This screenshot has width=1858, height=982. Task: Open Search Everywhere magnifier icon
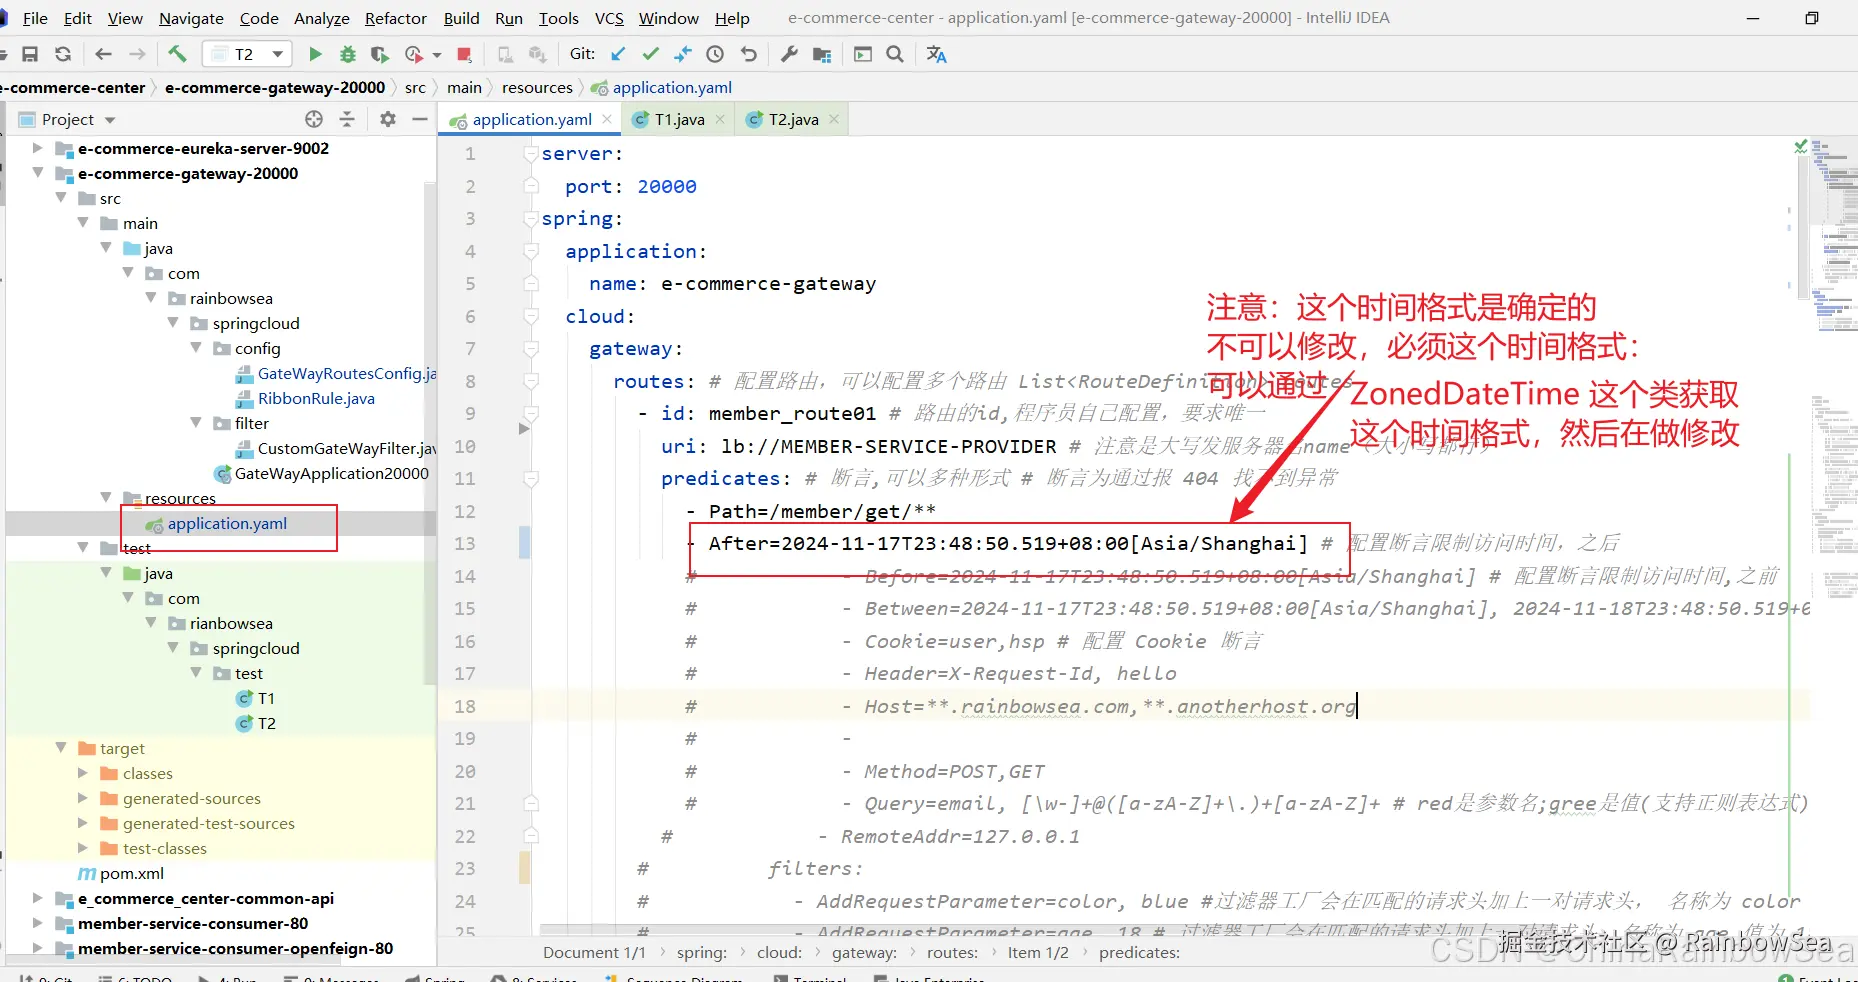pos(895,54)
